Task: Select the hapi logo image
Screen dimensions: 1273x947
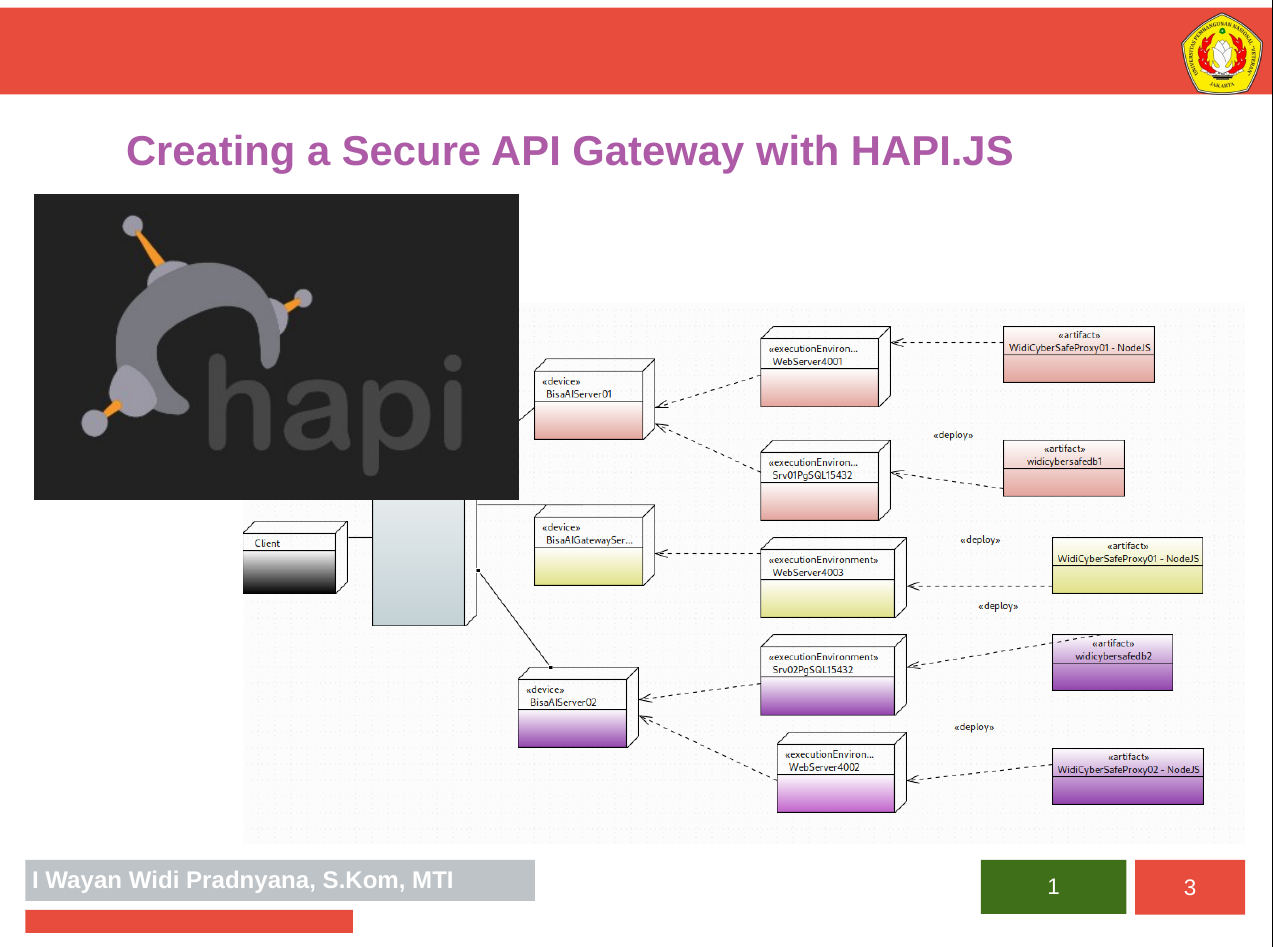Action: pyautogui.click(x=276, y=347)
